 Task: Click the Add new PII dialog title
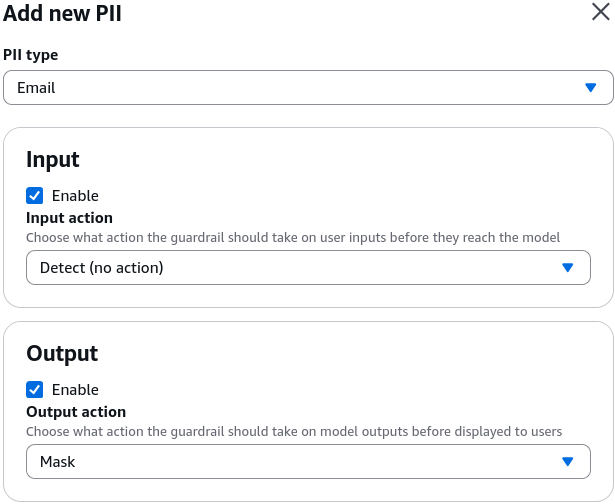pos(62,13)
